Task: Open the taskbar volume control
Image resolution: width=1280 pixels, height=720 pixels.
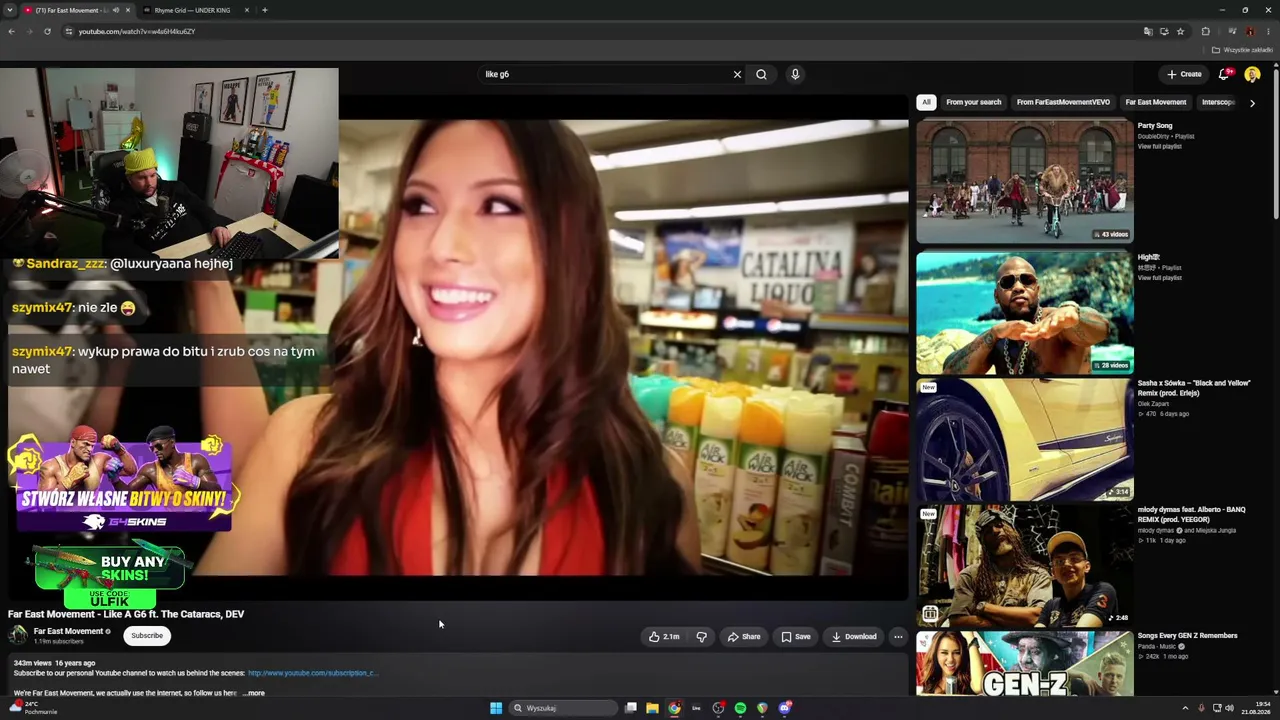Action: point(1229,708)
